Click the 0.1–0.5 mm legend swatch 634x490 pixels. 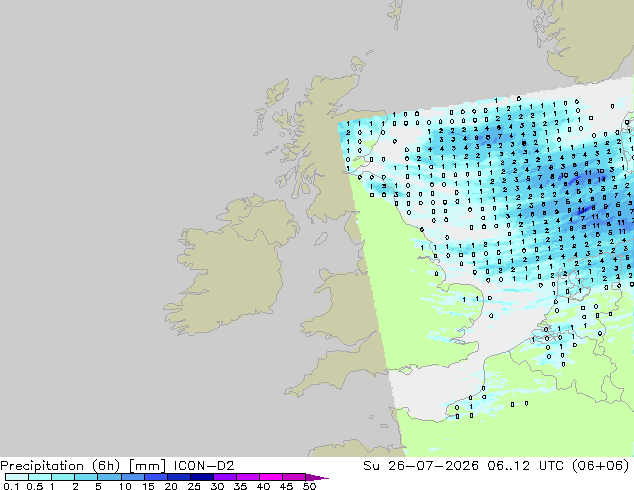[17, 477]
